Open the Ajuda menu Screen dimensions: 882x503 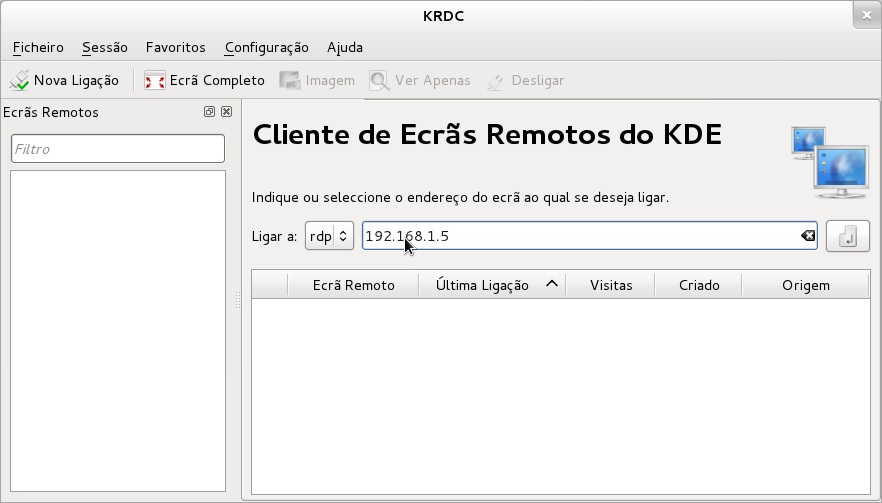pos(345,47)
